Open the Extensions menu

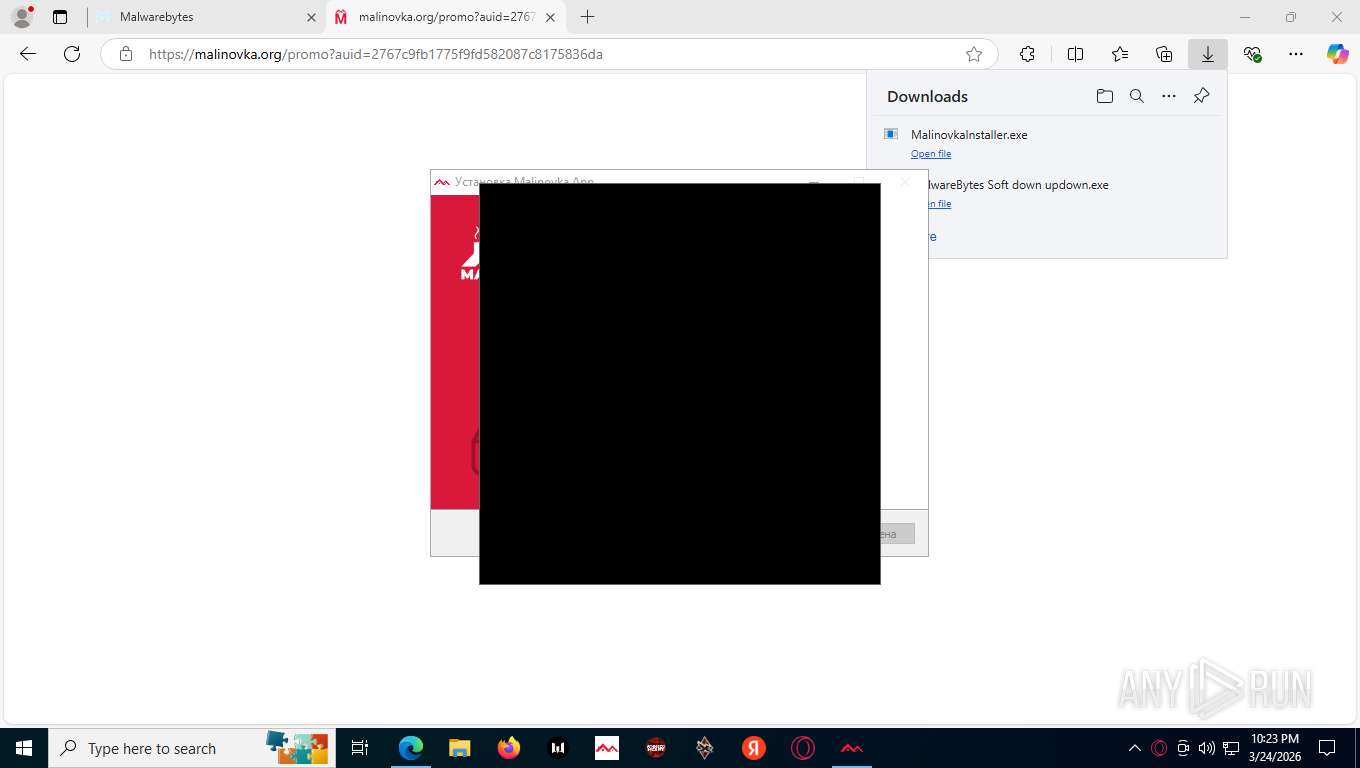tap(1027, 54)
